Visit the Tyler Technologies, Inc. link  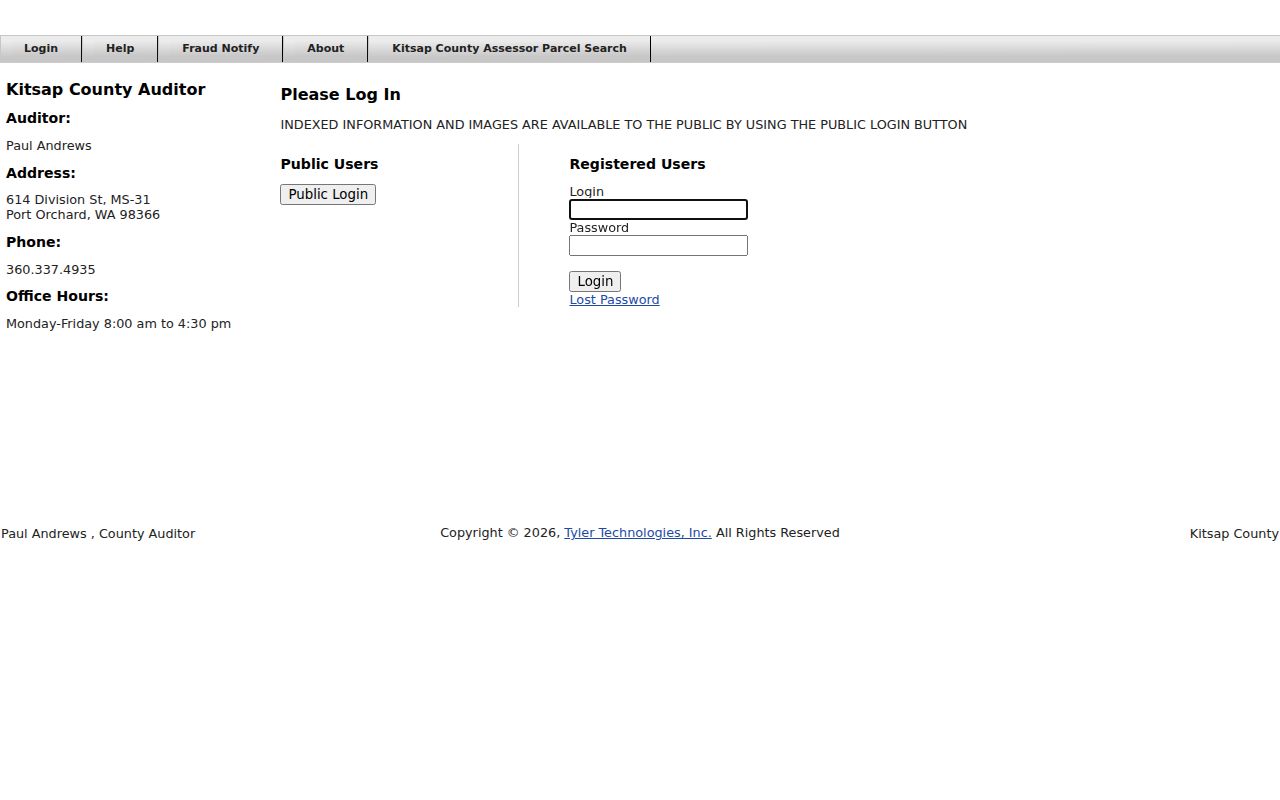pyautogui.click(x=637, y=533)
